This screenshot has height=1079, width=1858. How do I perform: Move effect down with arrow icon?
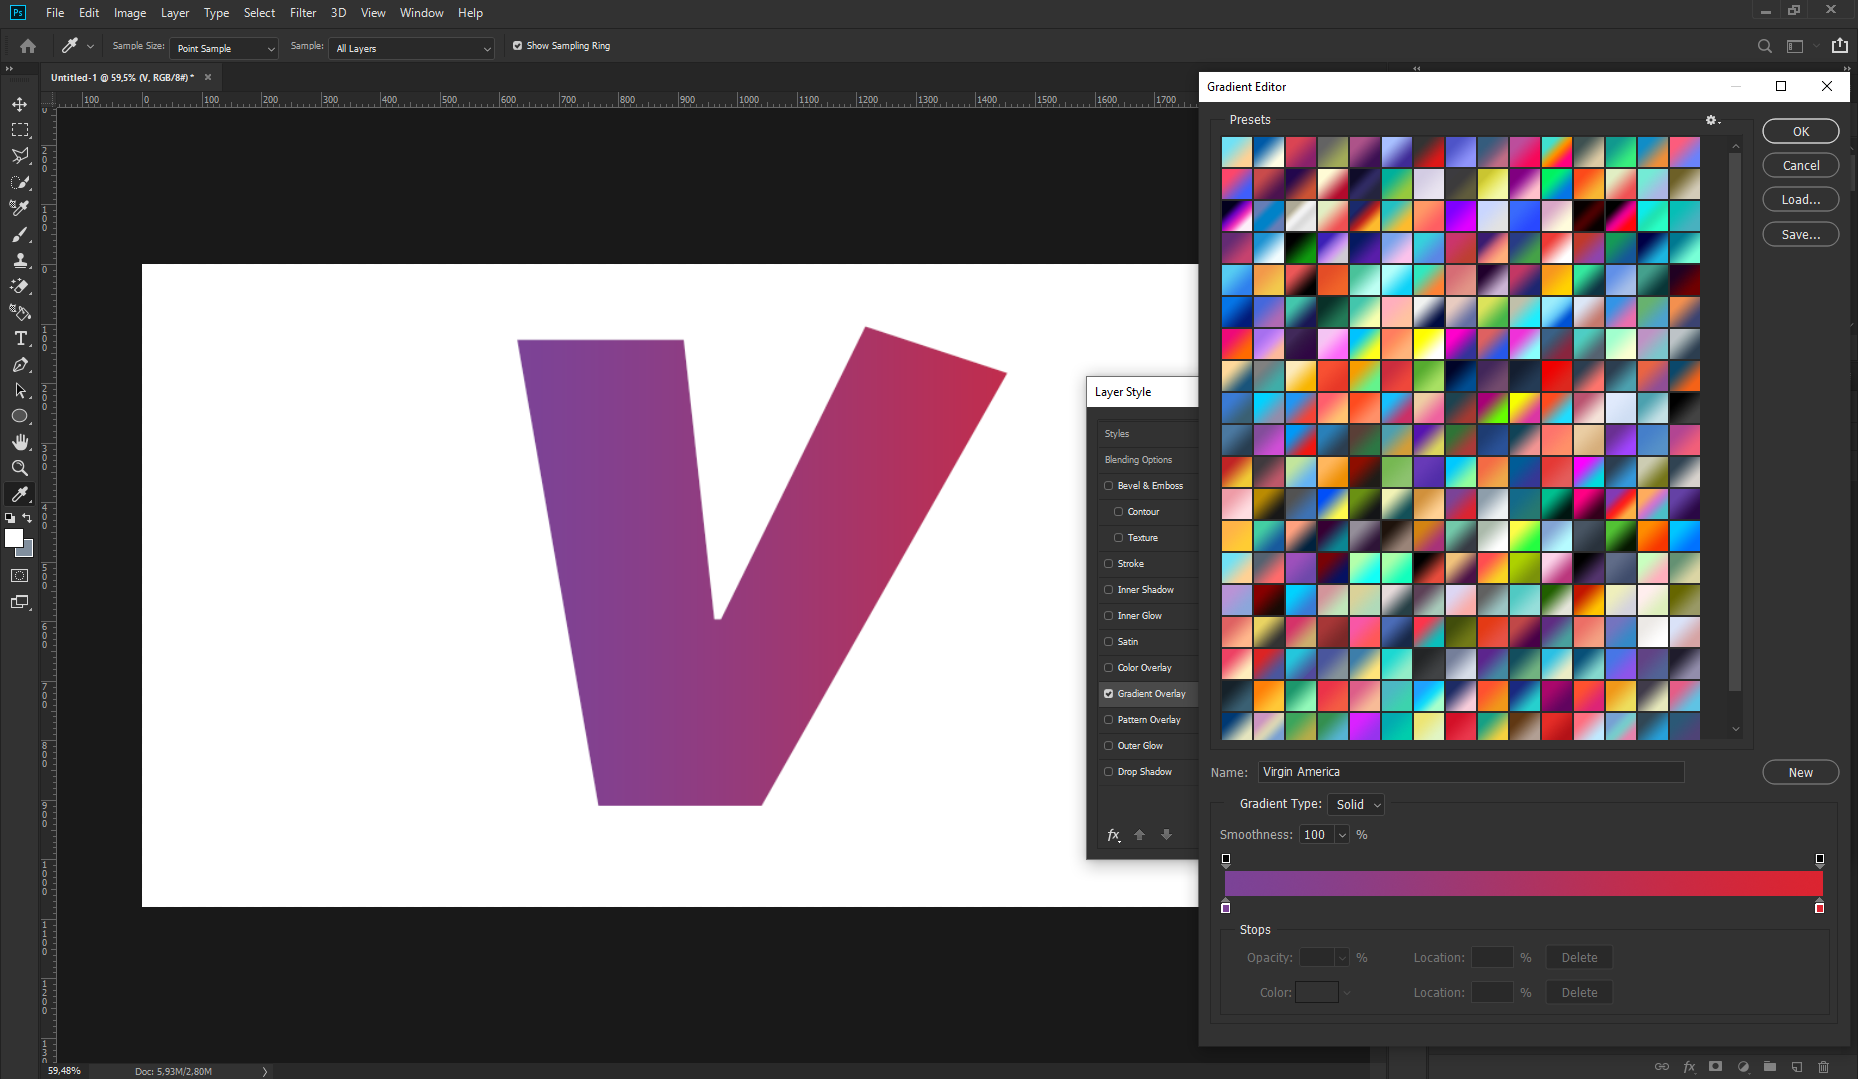point(1166,835)
